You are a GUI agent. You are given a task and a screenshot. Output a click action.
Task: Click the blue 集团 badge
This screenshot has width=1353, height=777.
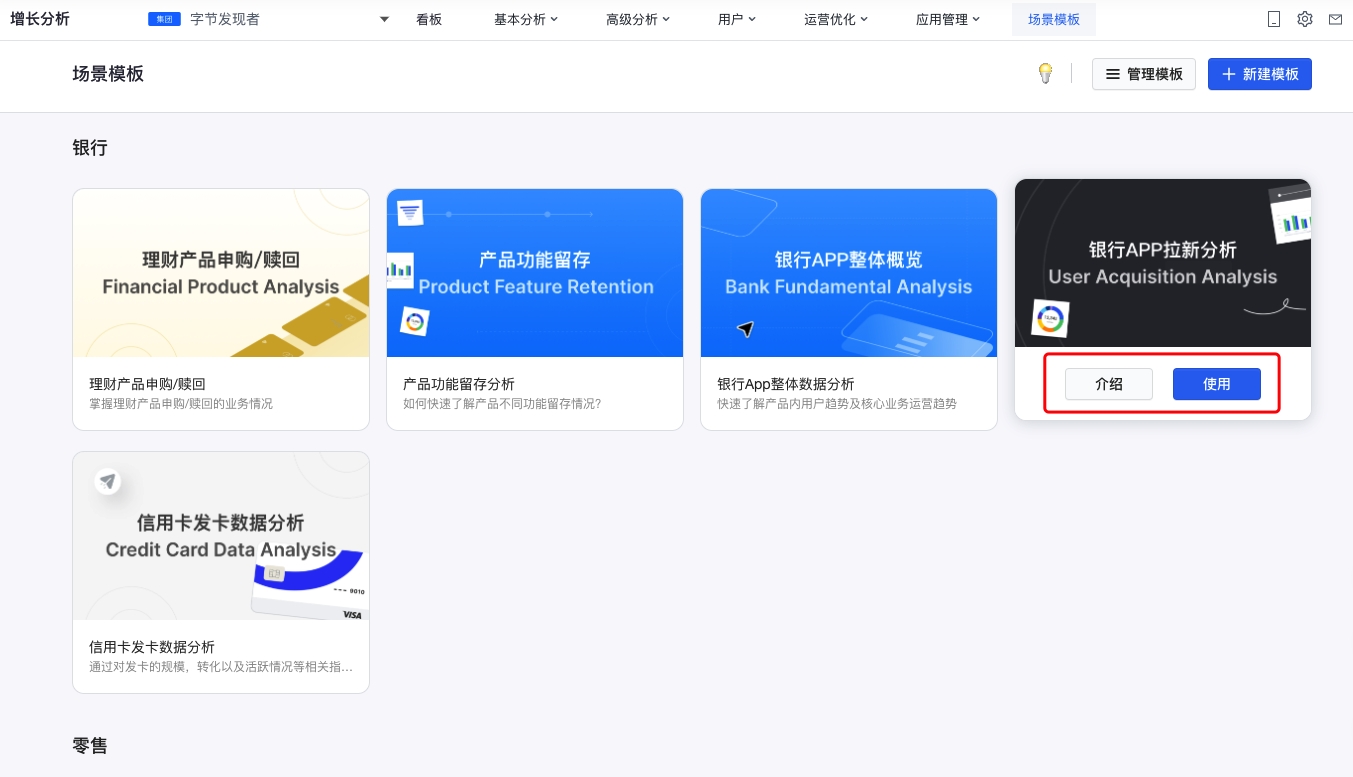[x=164, y=19]
